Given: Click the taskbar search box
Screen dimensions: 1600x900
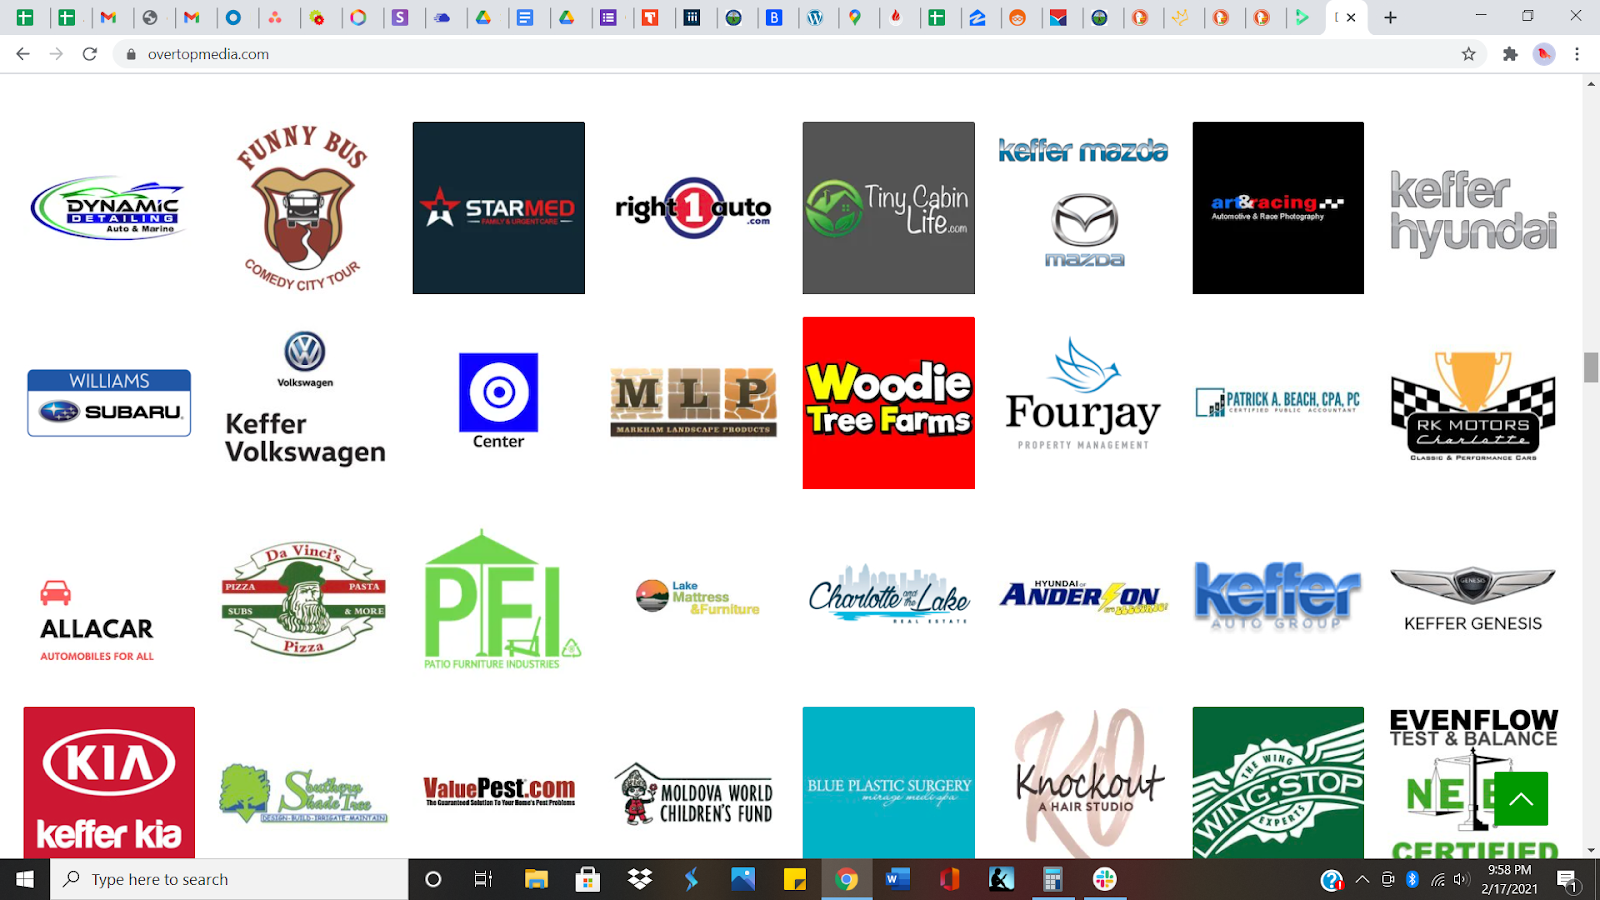Looking at the screenshot, I should coord(230,879).
